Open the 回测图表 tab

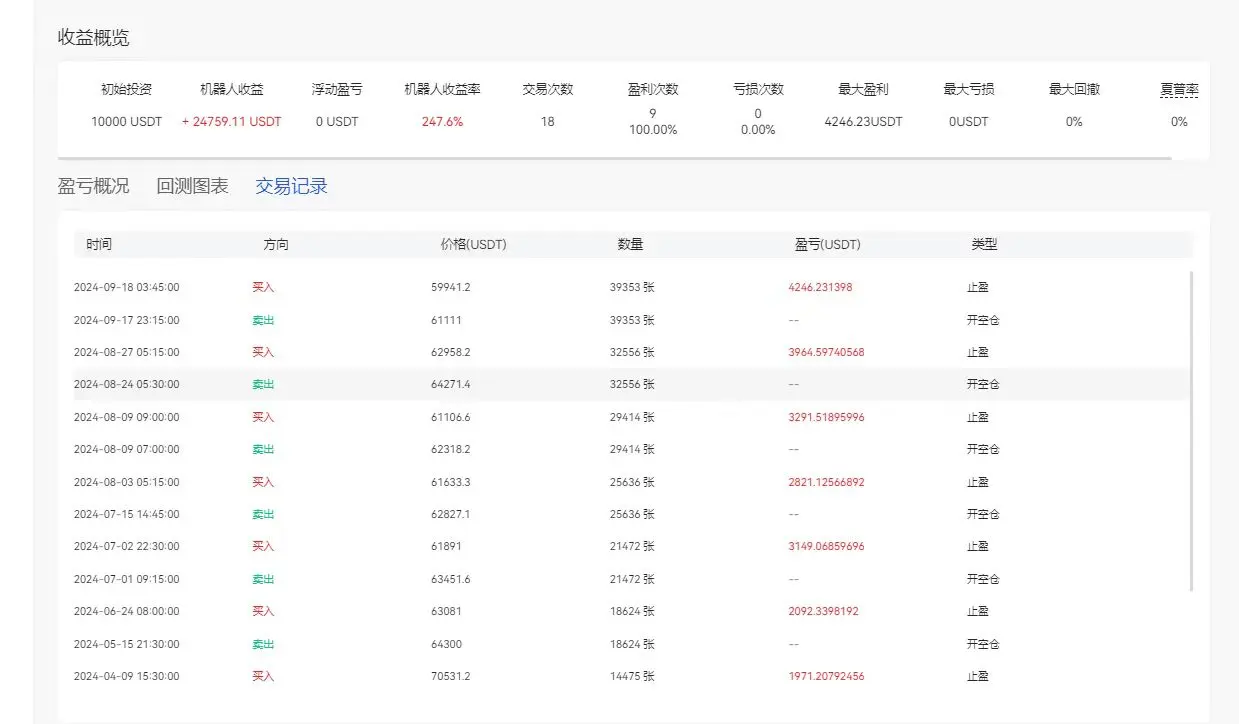click(192, 186)
